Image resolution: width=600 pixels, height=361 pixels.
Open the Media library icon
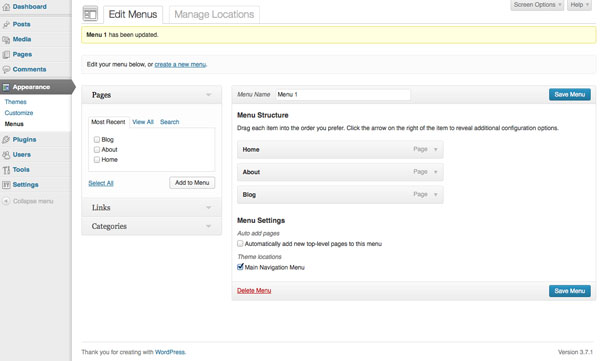(6, 39)
